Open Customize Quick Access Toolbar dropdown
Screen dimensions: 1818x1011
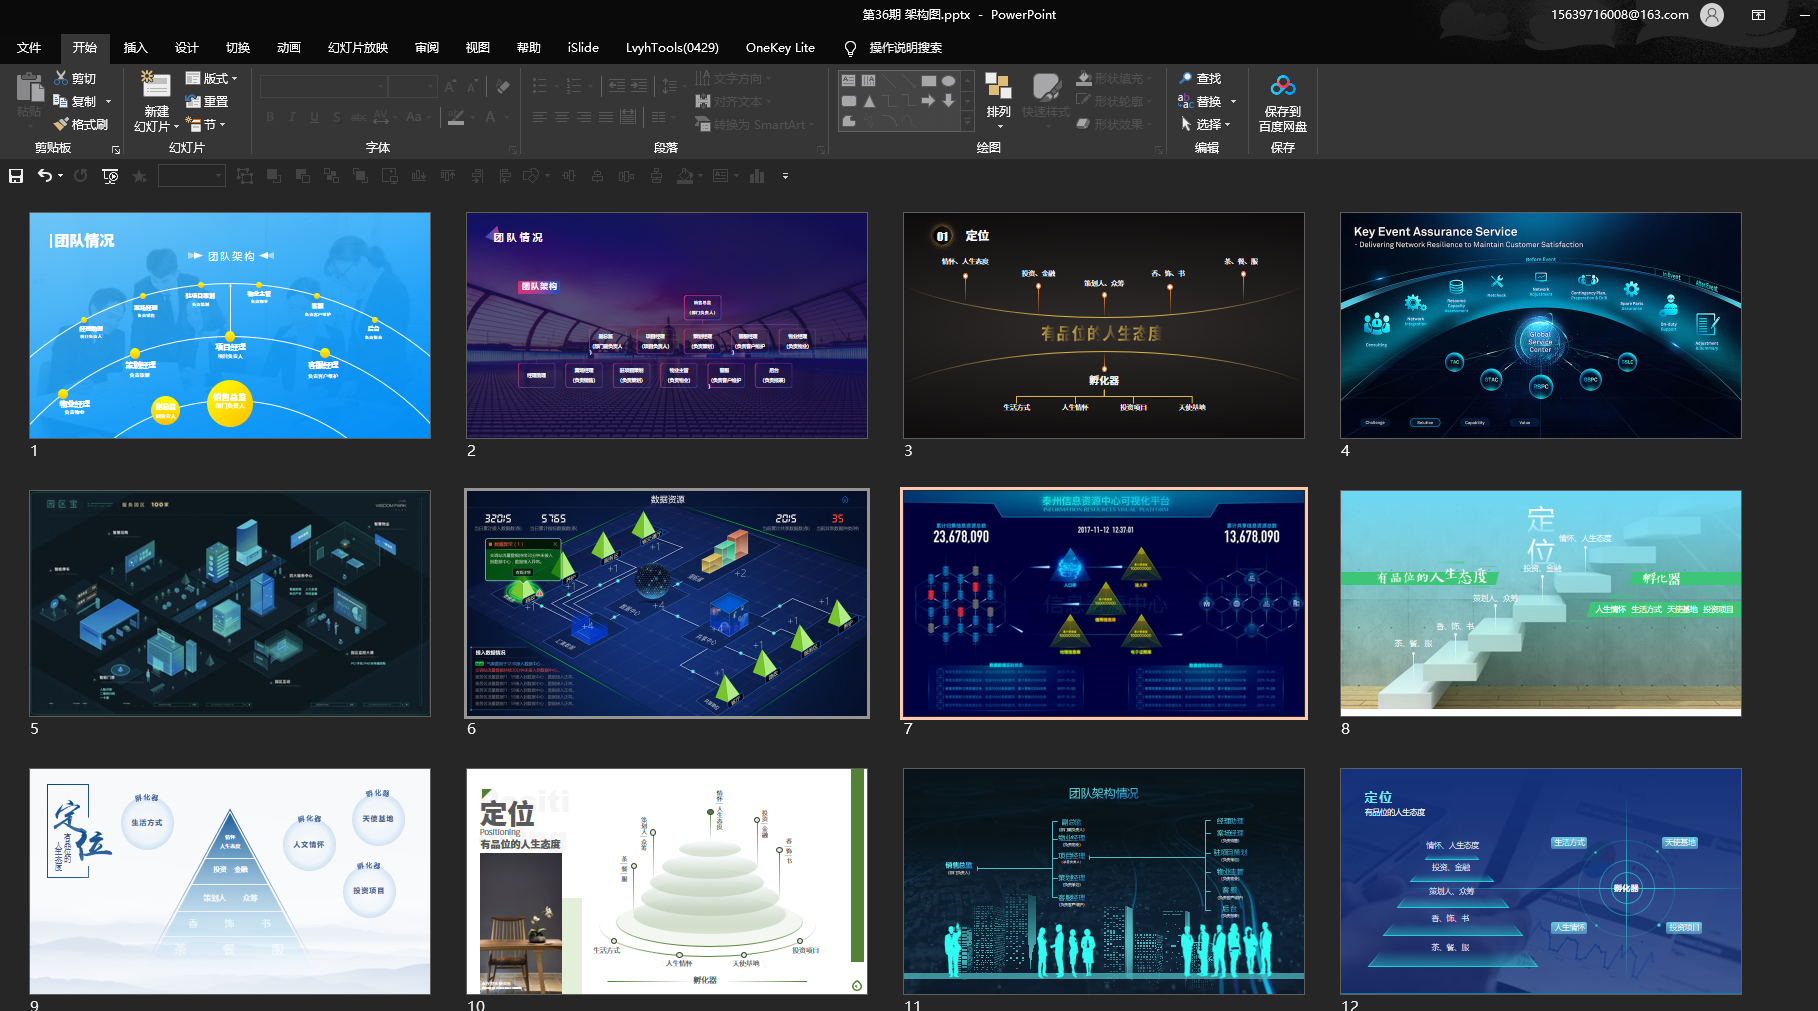(x=785, y=176)
